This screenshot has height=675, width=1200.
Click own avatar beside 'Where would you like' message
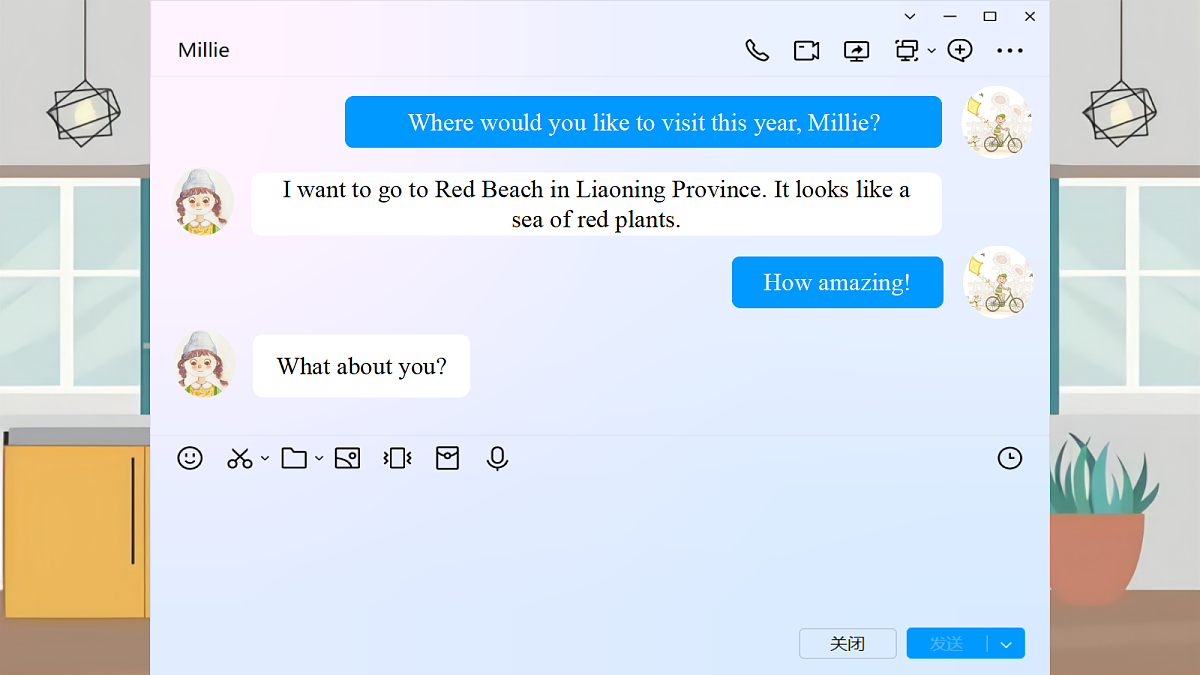[996, 122]
